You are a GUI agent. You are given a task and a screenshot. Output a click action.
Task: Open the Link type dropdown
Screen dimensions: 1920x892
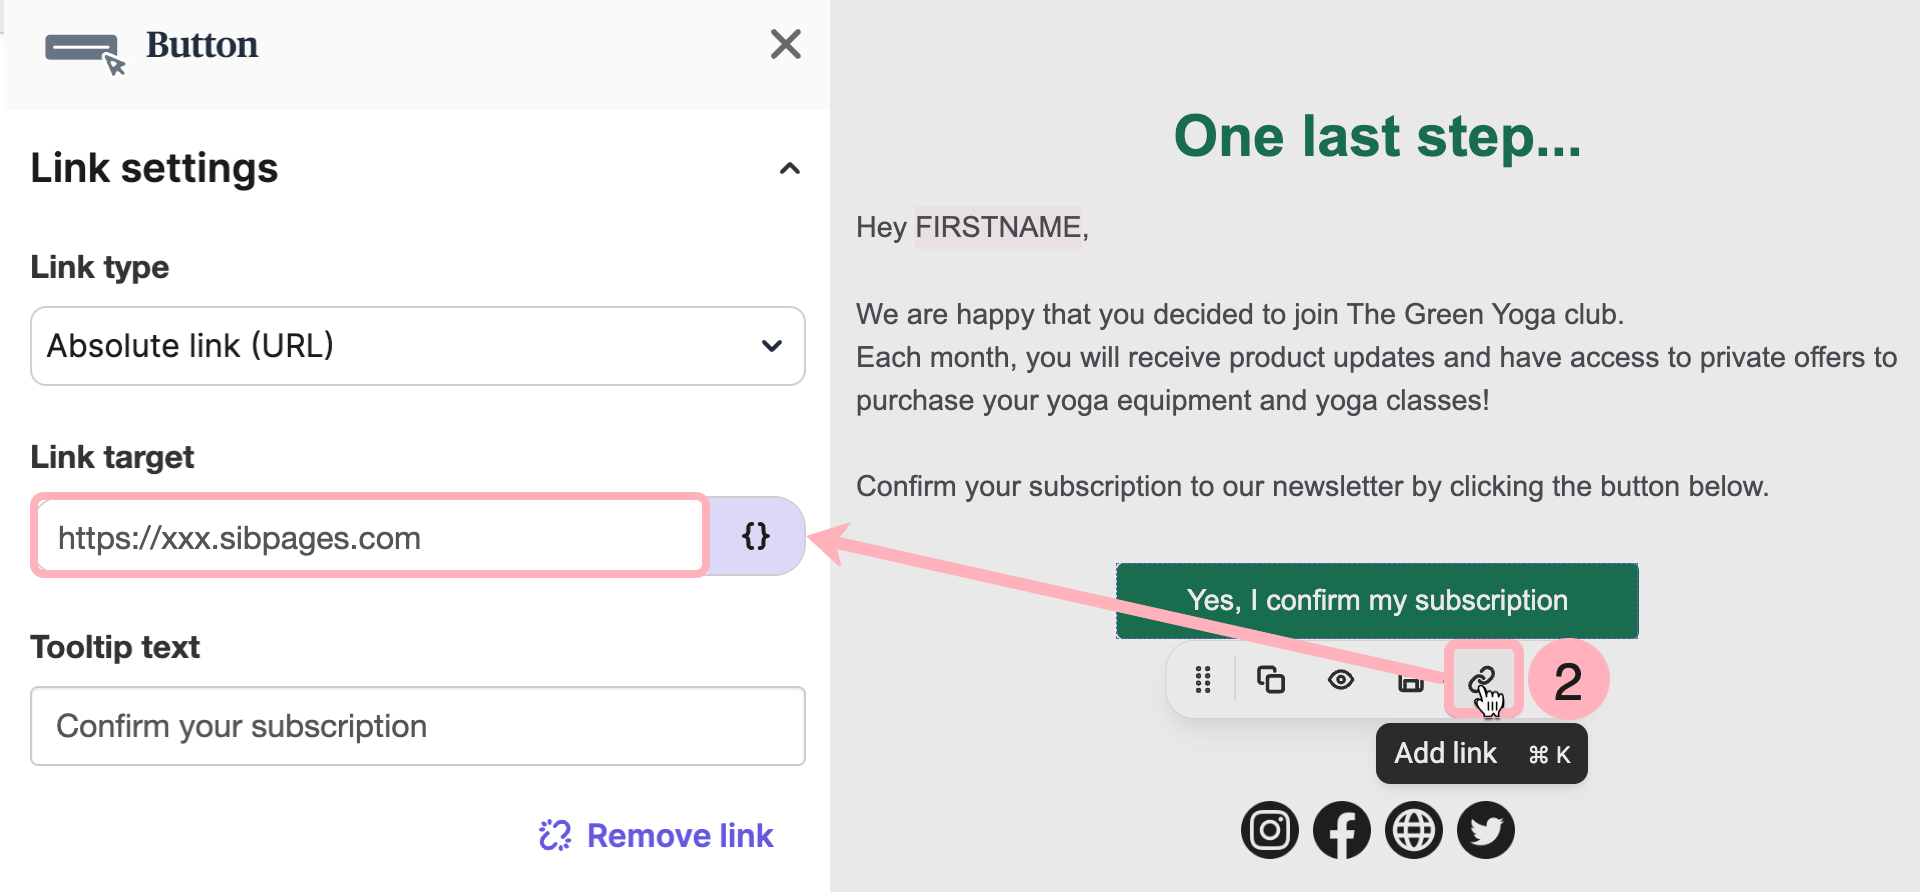(x=418, y=346)
